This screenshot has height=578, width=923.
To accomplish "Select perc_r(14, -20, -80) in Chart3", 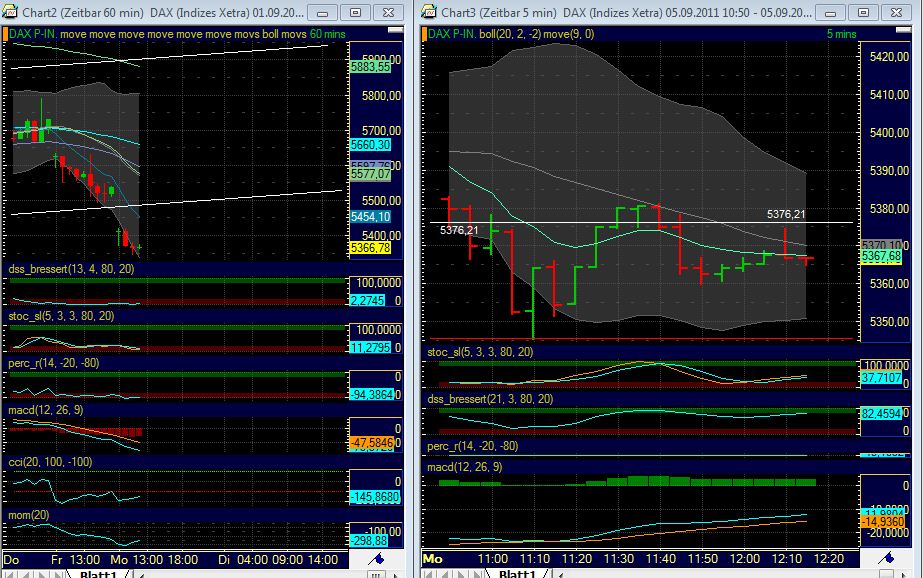I will tap(473, 446).
